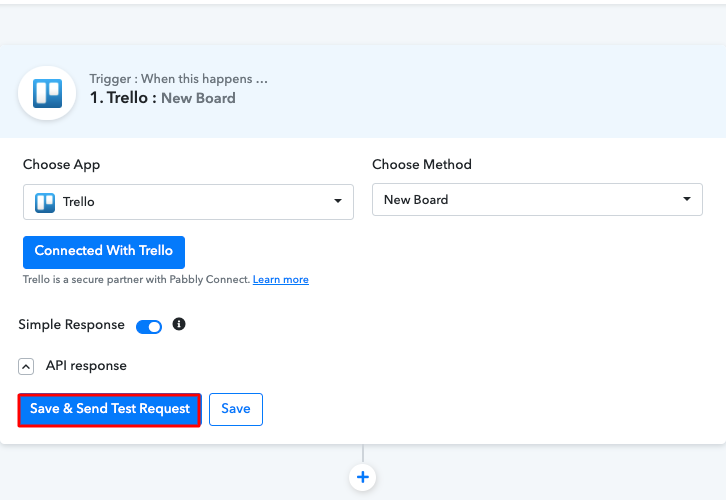Click the Trello logo in trigger header

point(47,93)
